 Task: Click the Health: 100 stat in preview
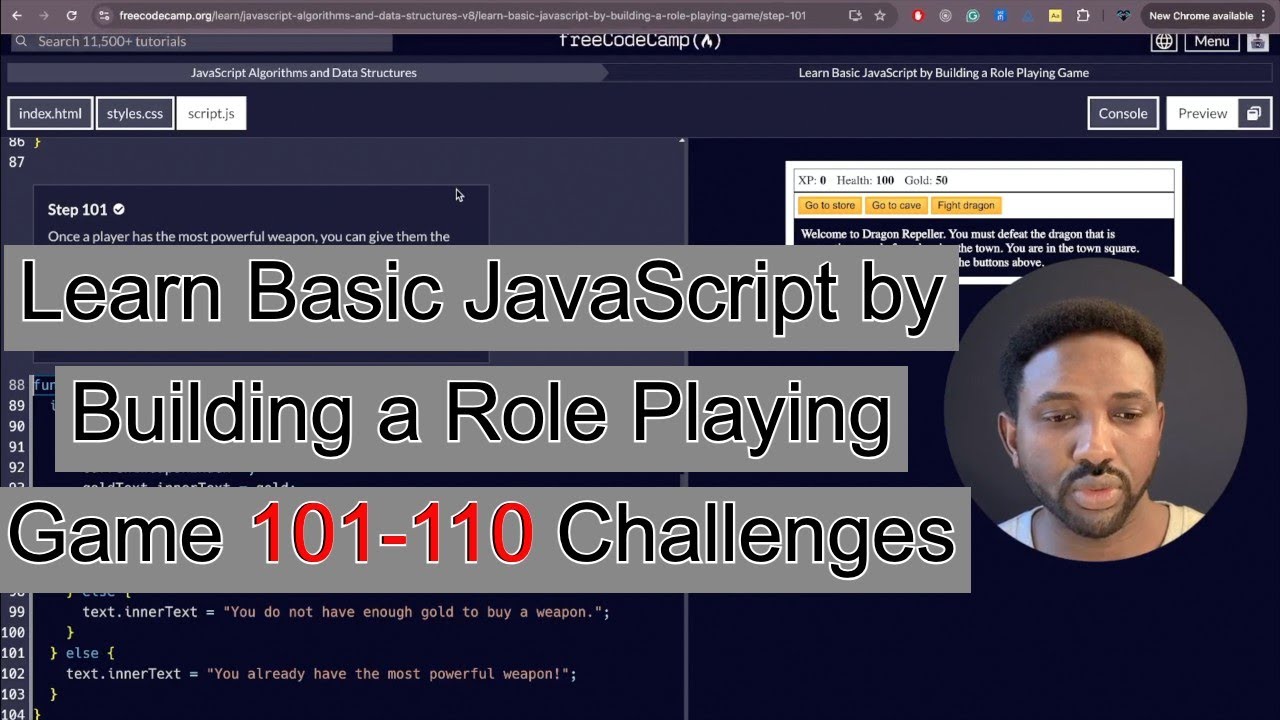pos(865,181)
